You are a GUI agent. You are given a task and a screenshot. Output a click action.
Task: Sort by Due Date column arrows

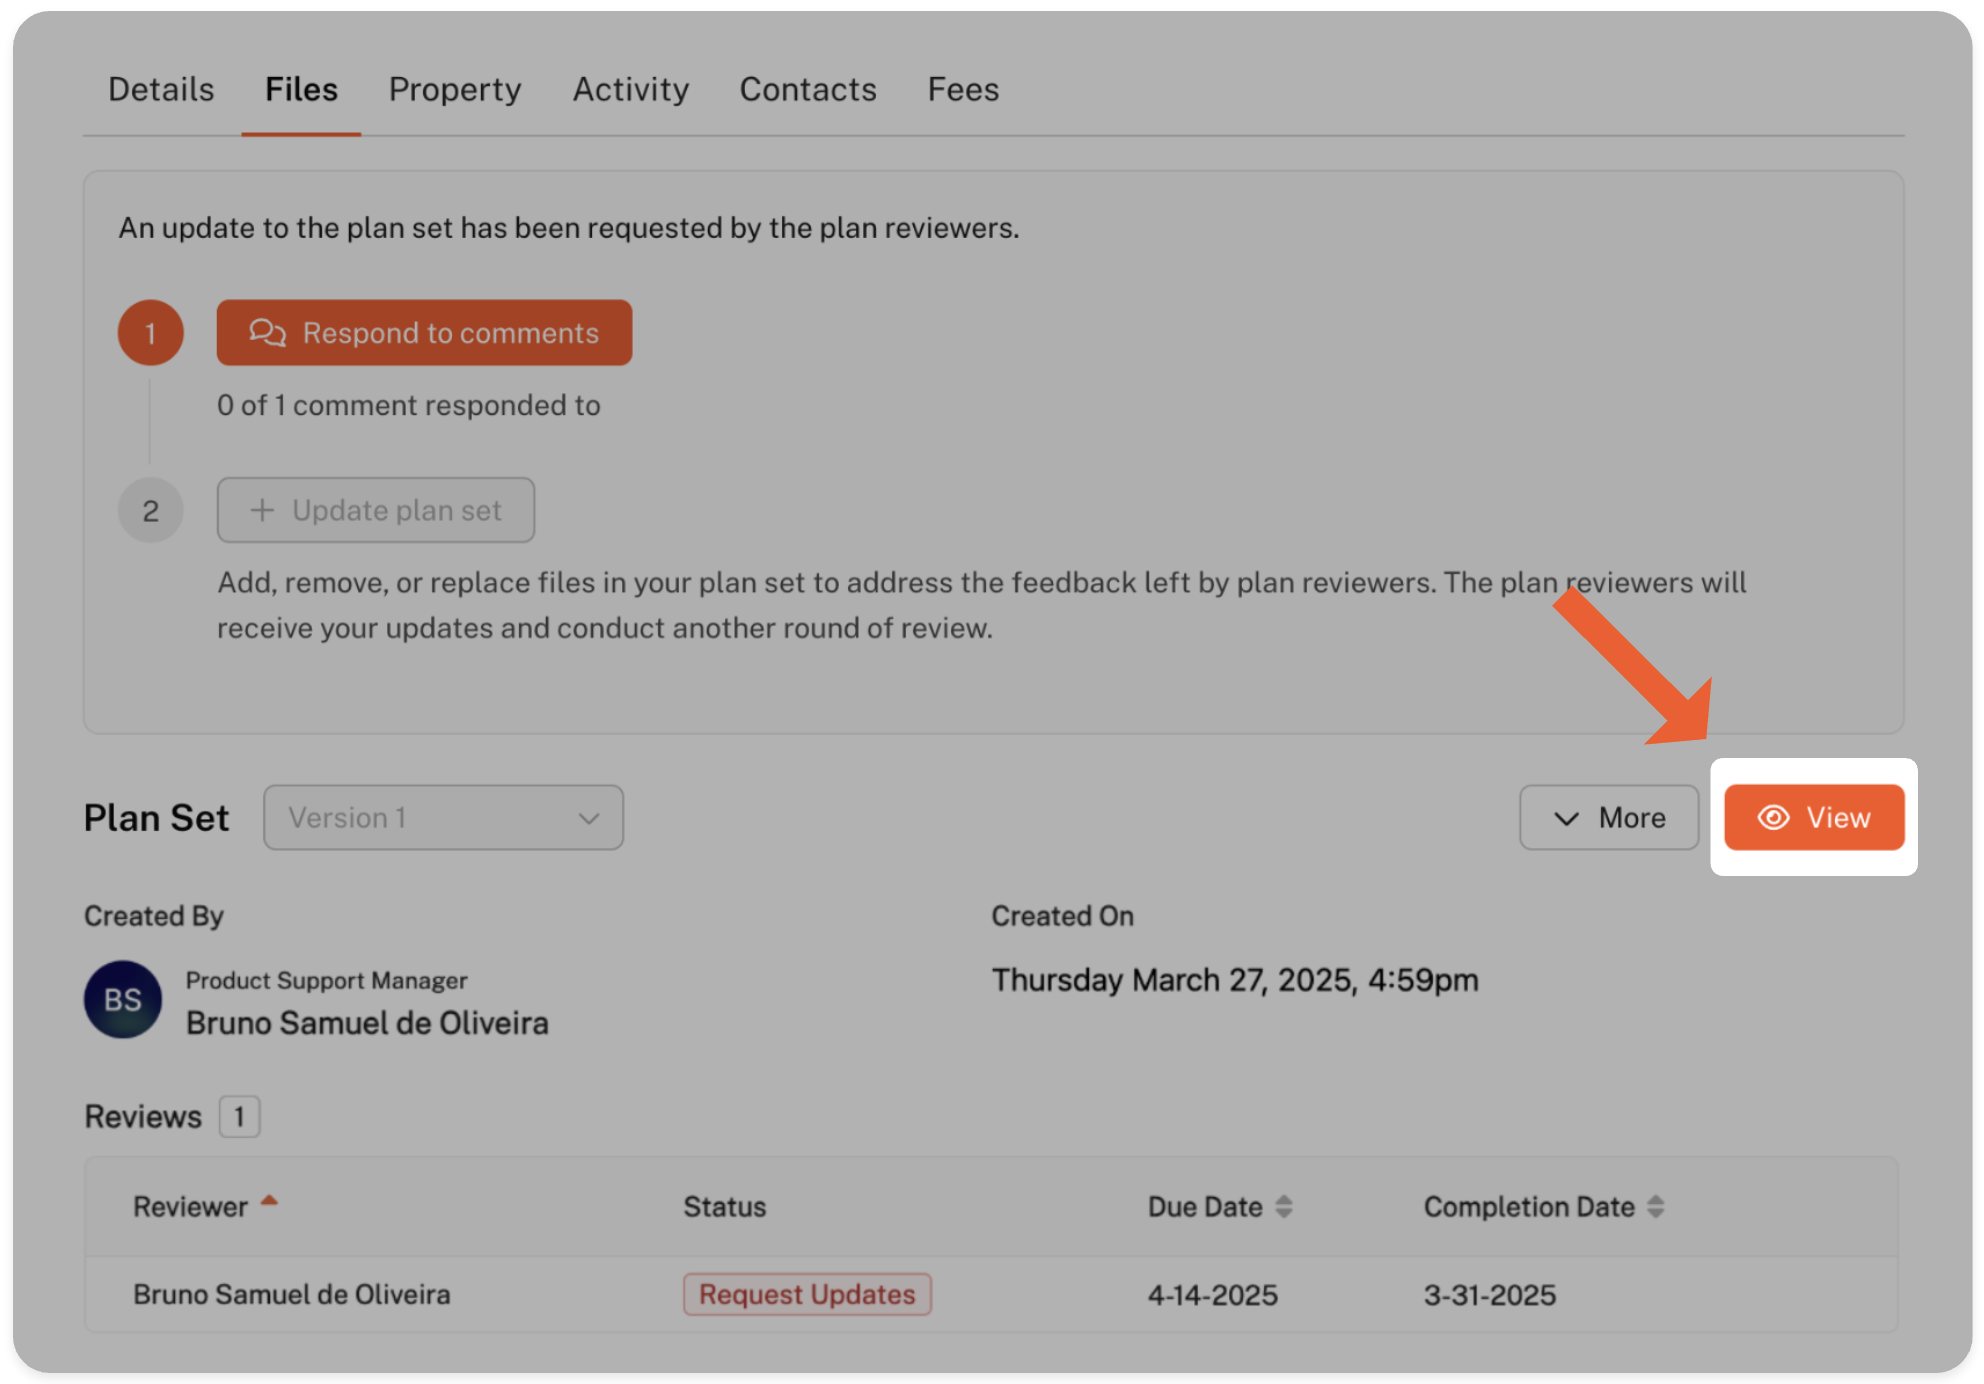coord(1284,1207)
